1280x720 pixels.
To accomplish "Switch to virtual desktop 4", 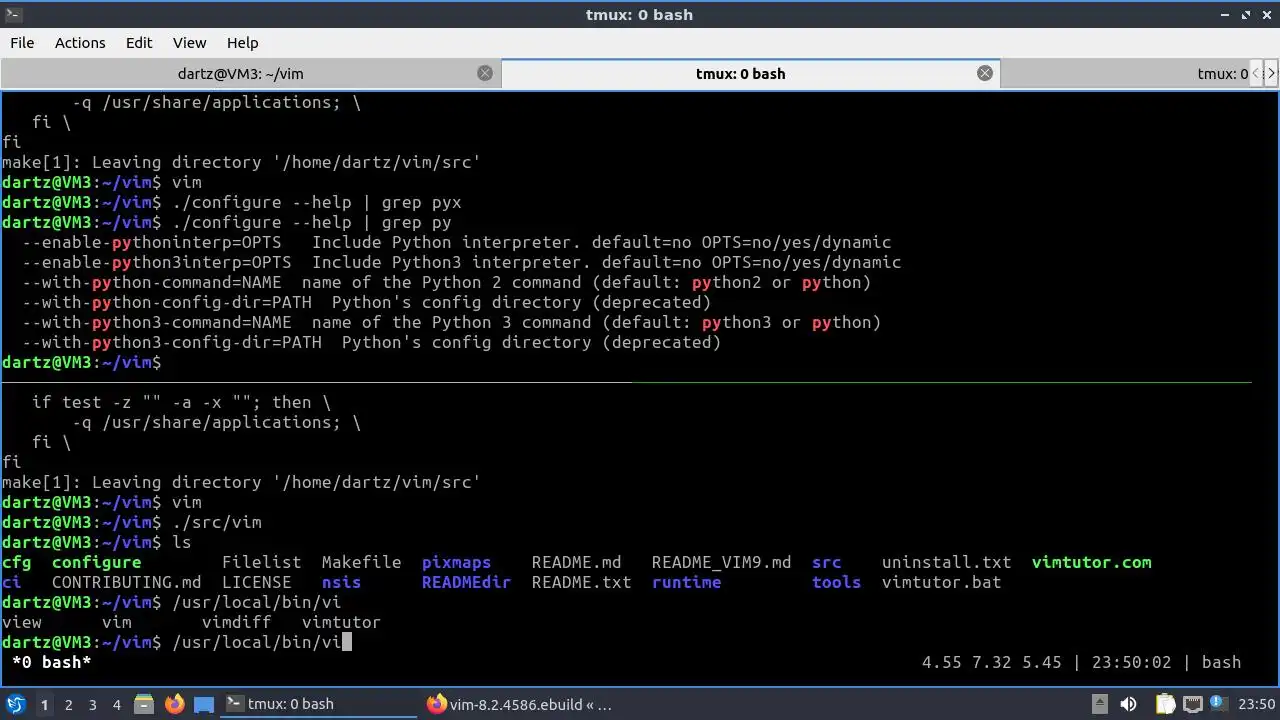I will 116,705.
